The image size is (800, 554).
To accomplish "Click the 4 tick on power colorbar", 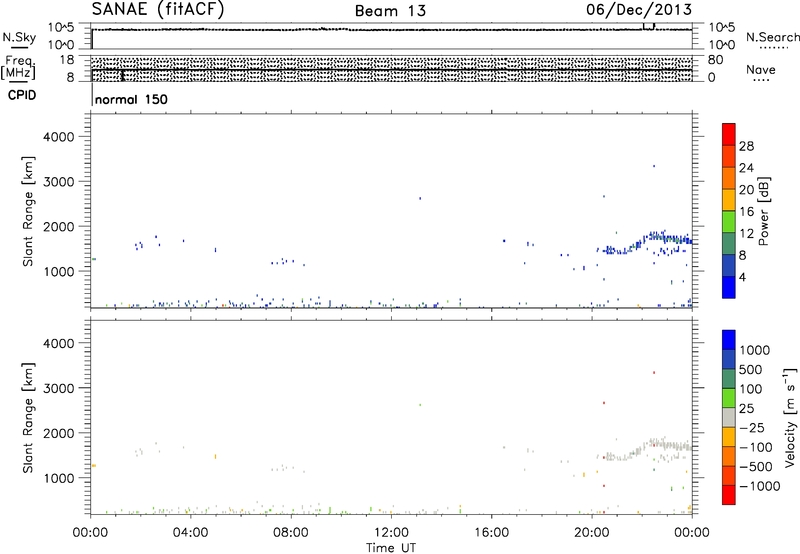I will [742, 277].
